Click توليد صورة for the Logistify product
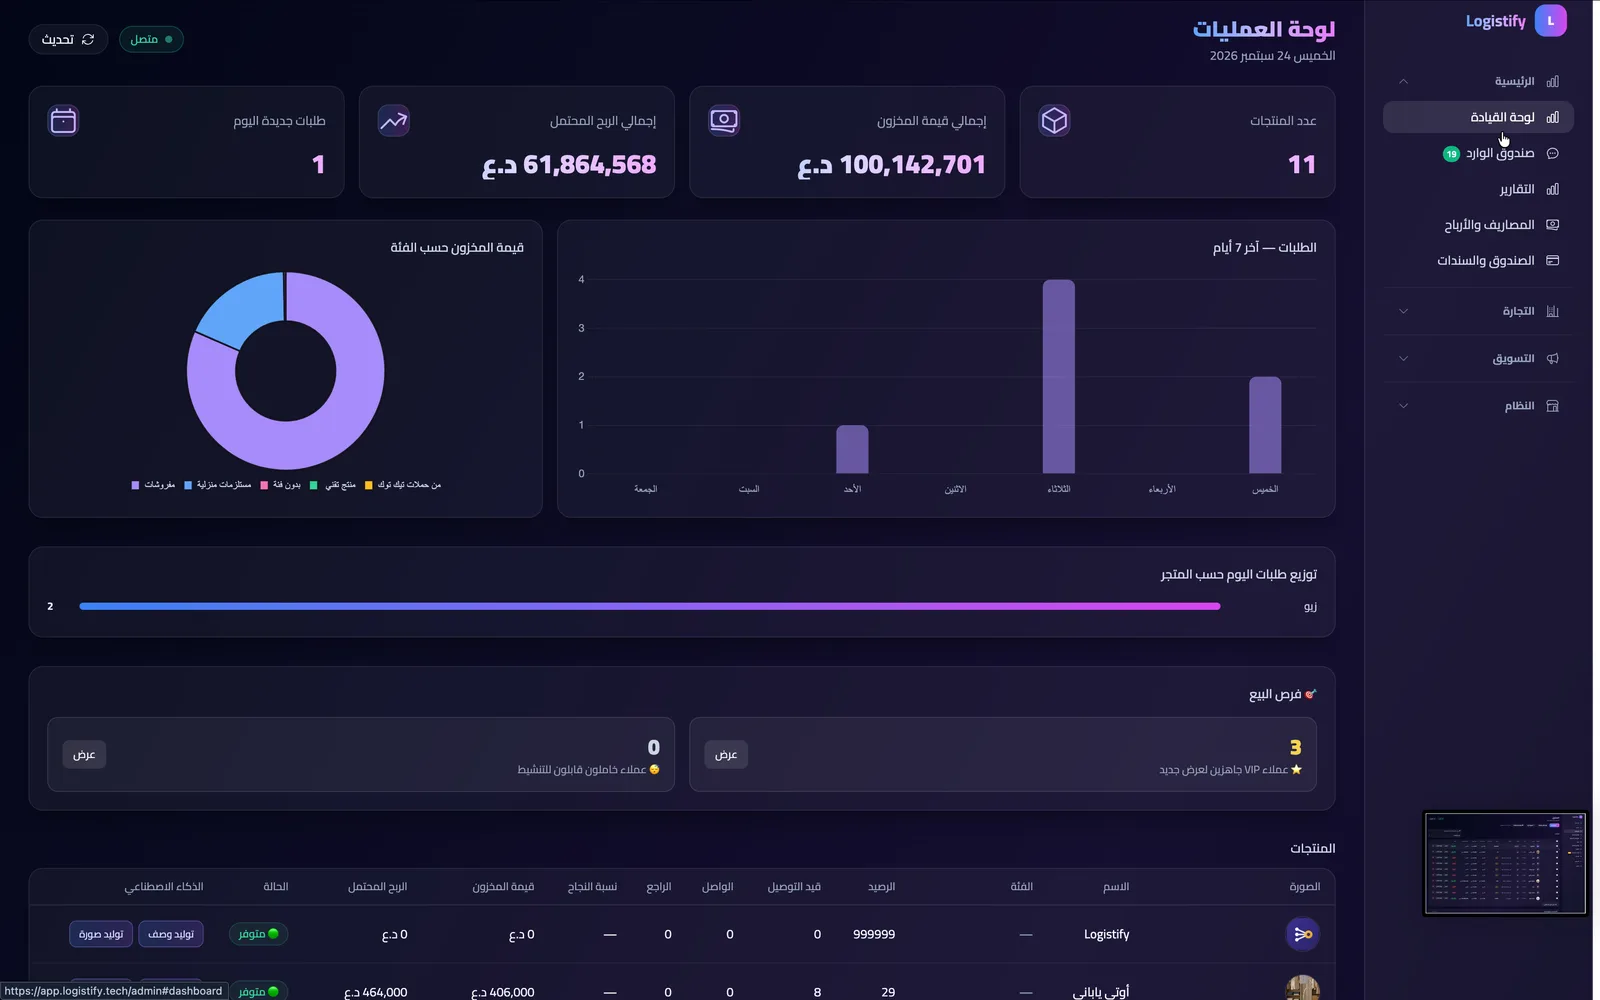This screenshot has height=1000, width=1600. pos(101,934)
